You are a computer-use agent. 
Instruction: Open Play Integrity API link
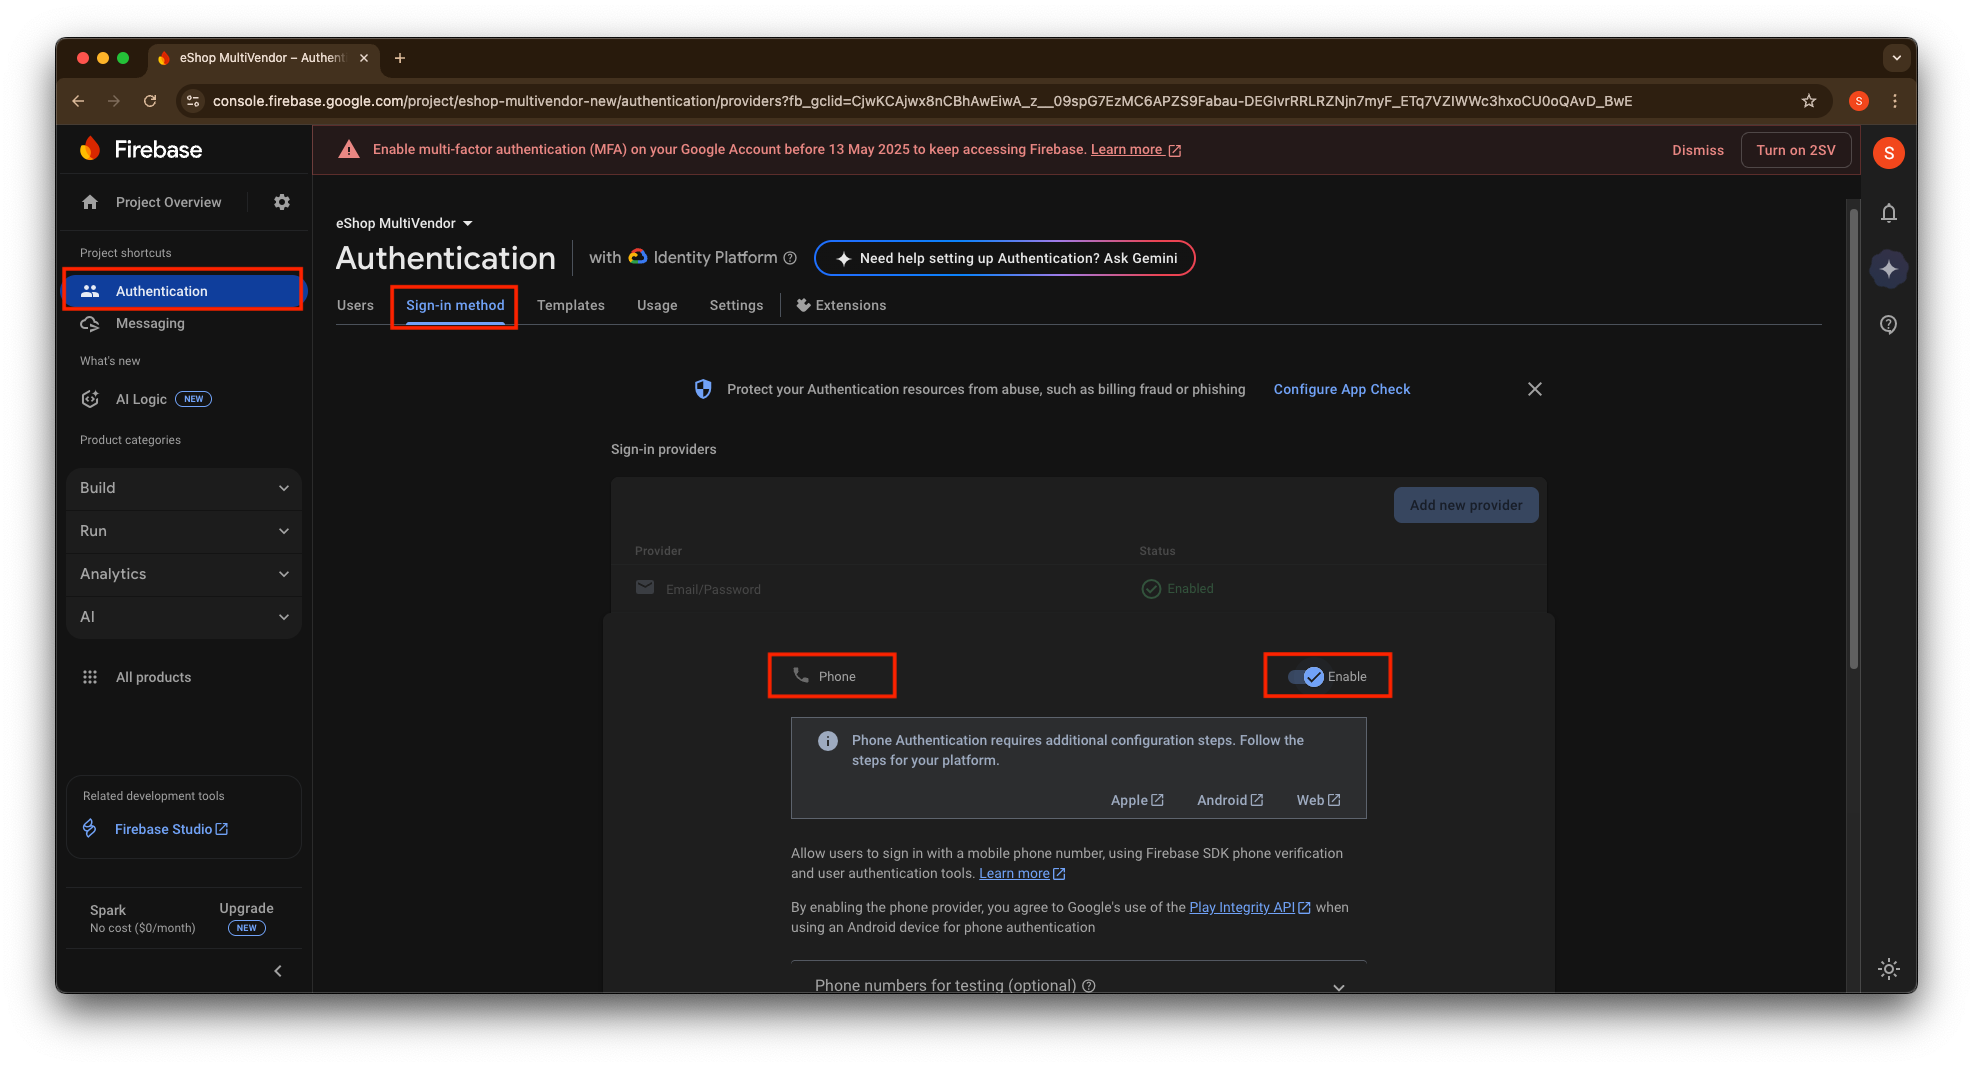(x=1250, y=907)
